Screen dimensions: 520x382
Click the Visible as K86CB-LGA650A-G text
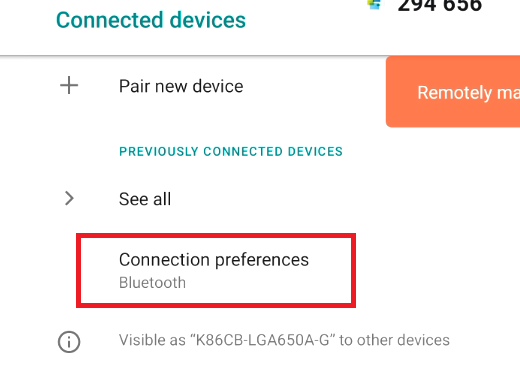pyautogui.click(x=284, y=340)
